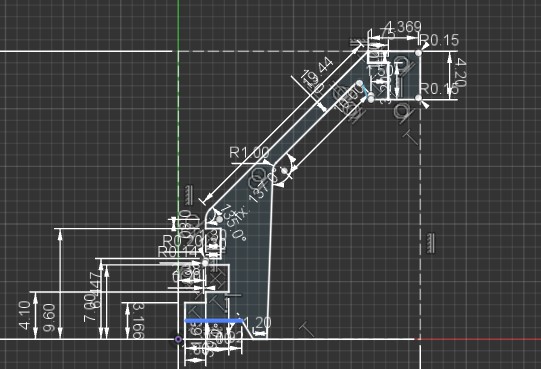This screenshot has width=541, height=369.
Task: Click the 4.369 dimension label
Action: point(403,27)
